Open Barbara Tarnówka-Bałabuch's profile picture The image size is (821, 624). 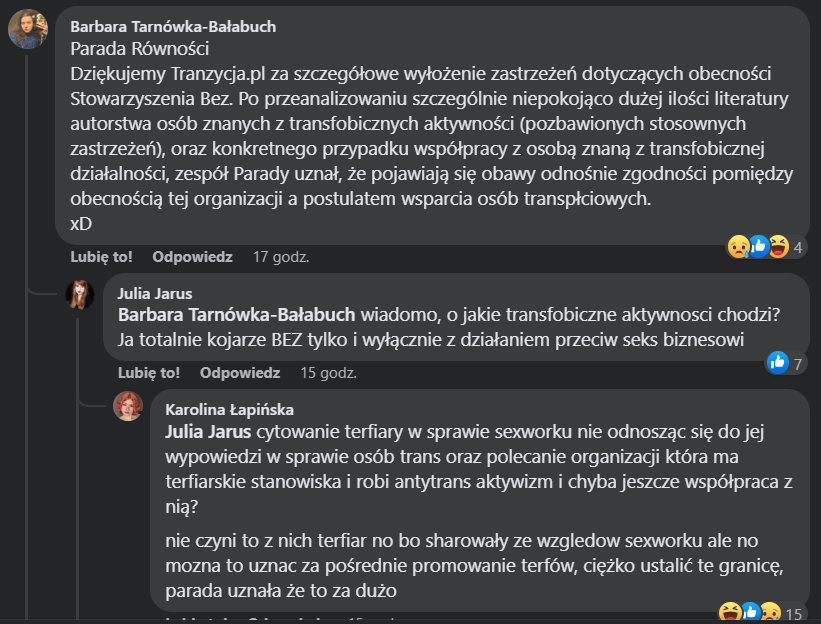pyautogui.click(x=28, y=29)
